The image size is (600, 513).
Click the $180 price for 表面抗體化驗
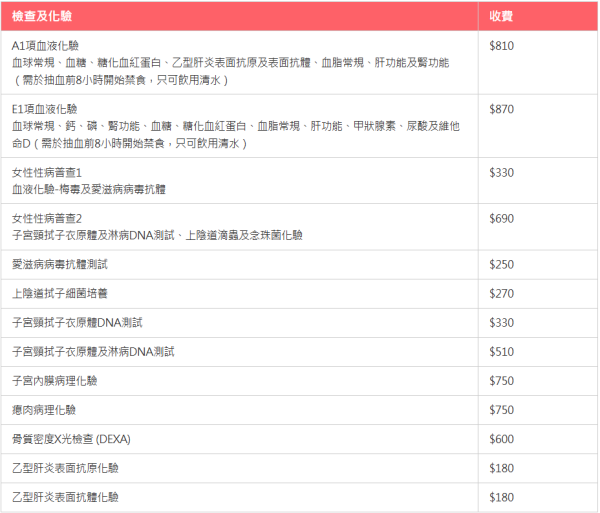(x=501, y=497)
